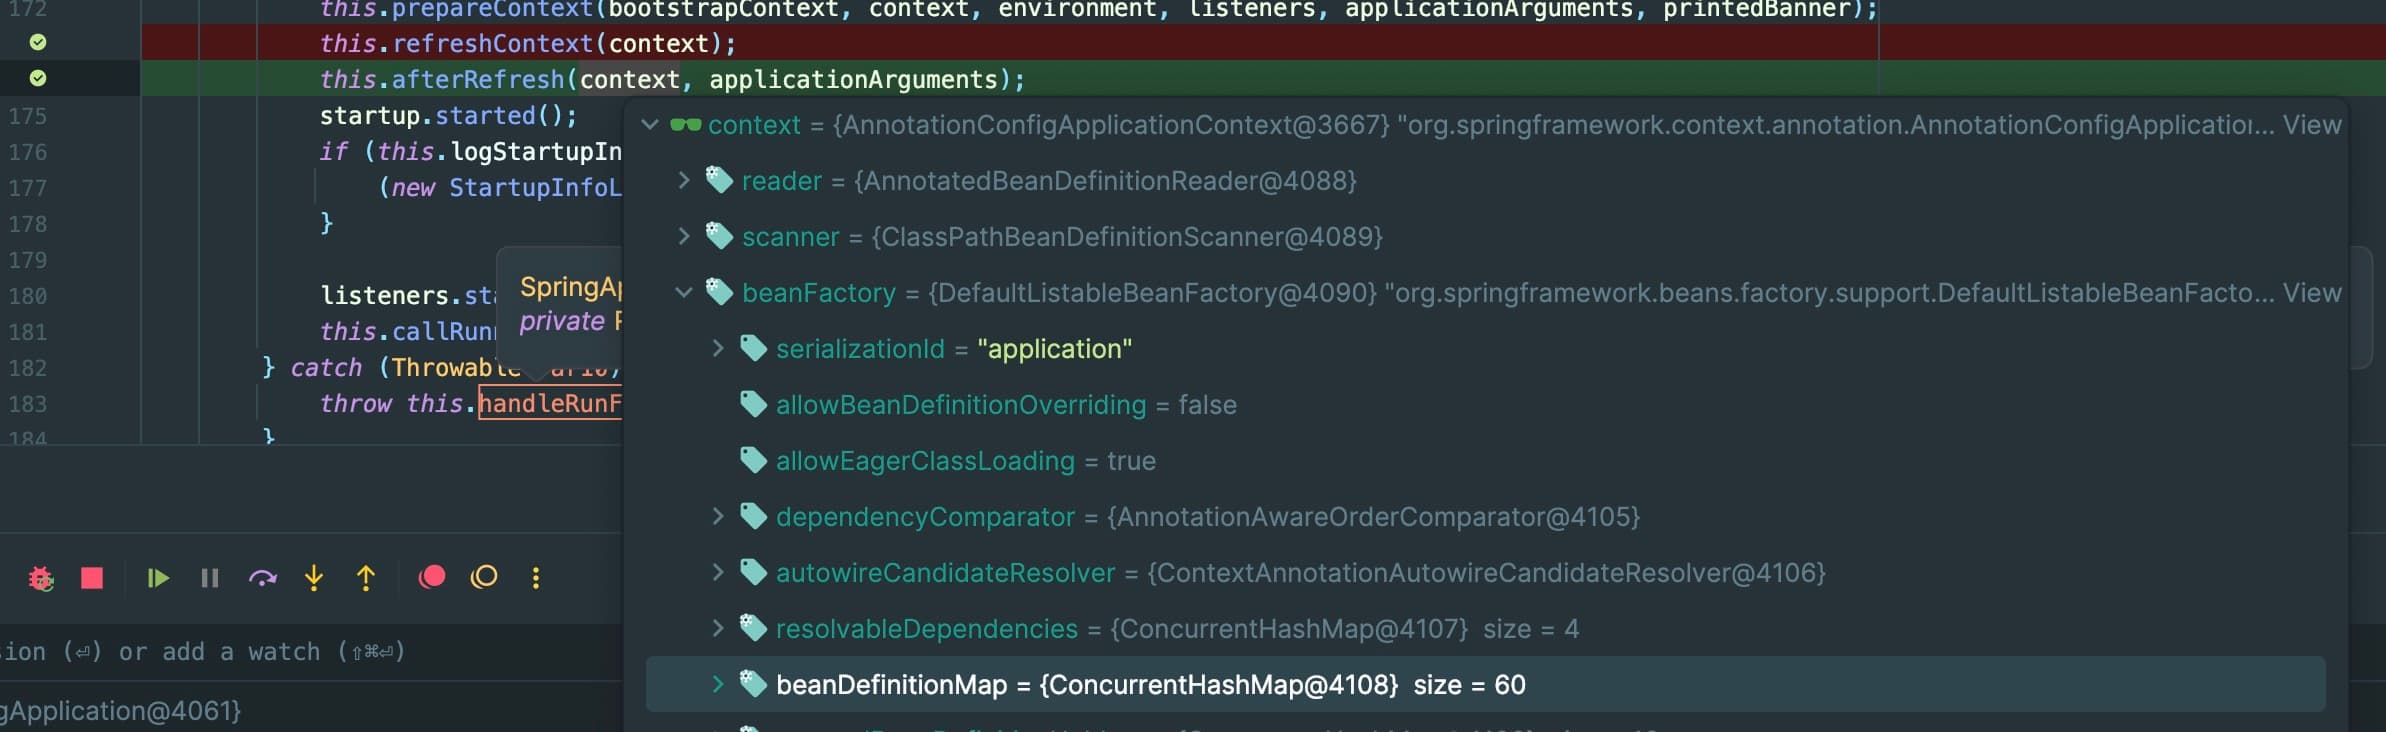The image size is (2386, 732).
Task: Open View Breakpoints red circles icon
Action: (432, 577)
